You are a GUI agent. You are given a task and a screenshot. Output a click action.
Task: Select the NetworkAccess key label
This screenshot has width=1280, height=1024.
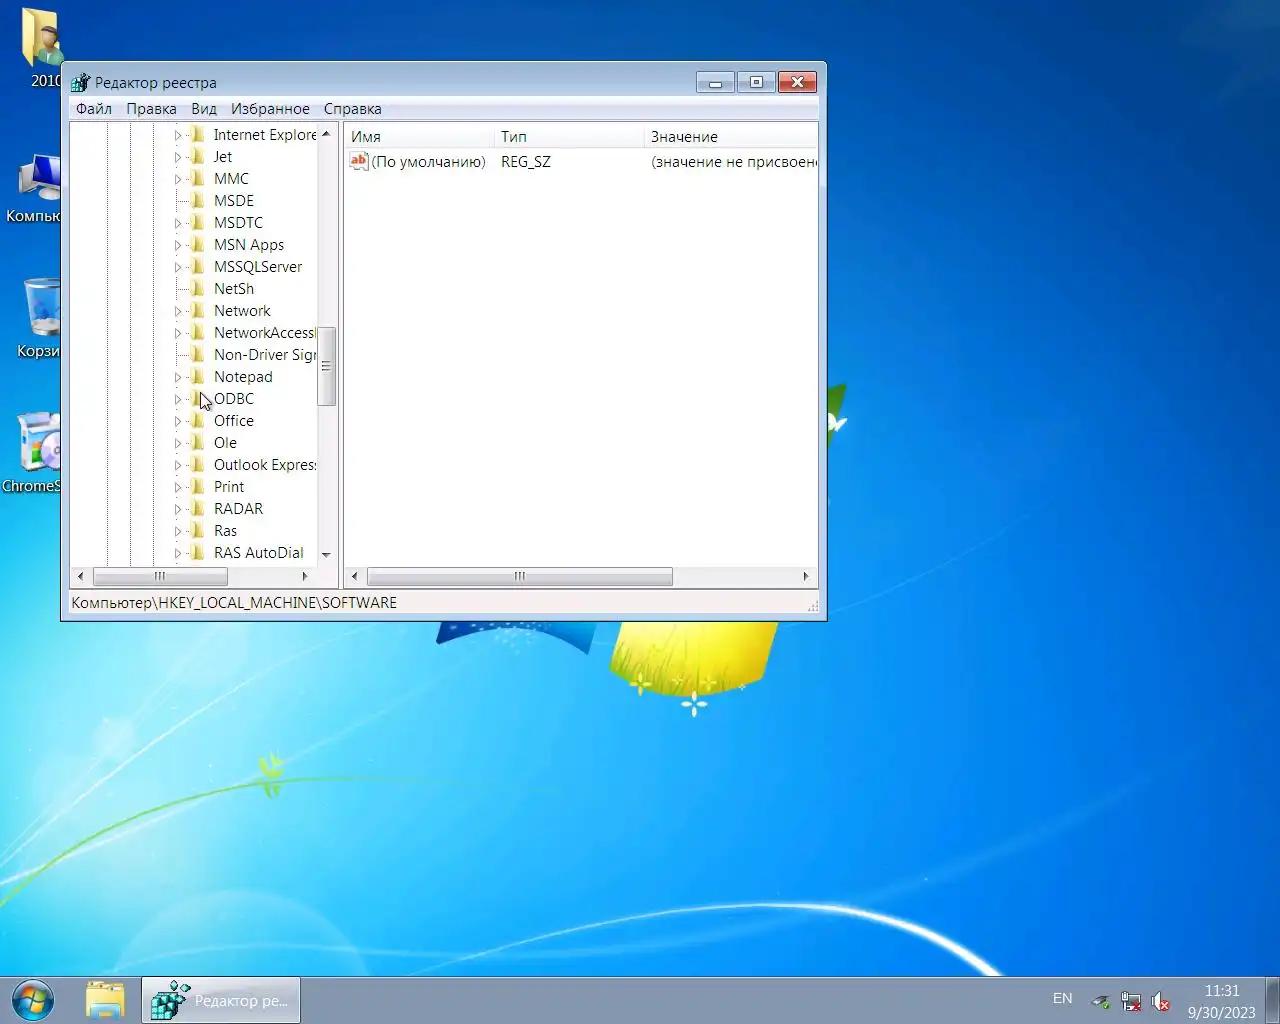[x=264, y=333]
